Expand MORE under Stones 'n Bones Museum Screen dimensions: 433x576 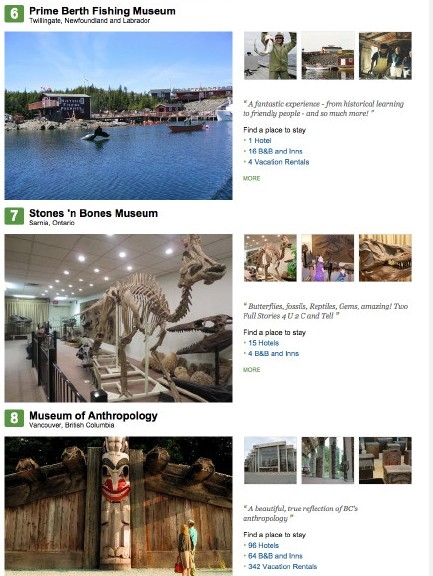tap(252, 370)
